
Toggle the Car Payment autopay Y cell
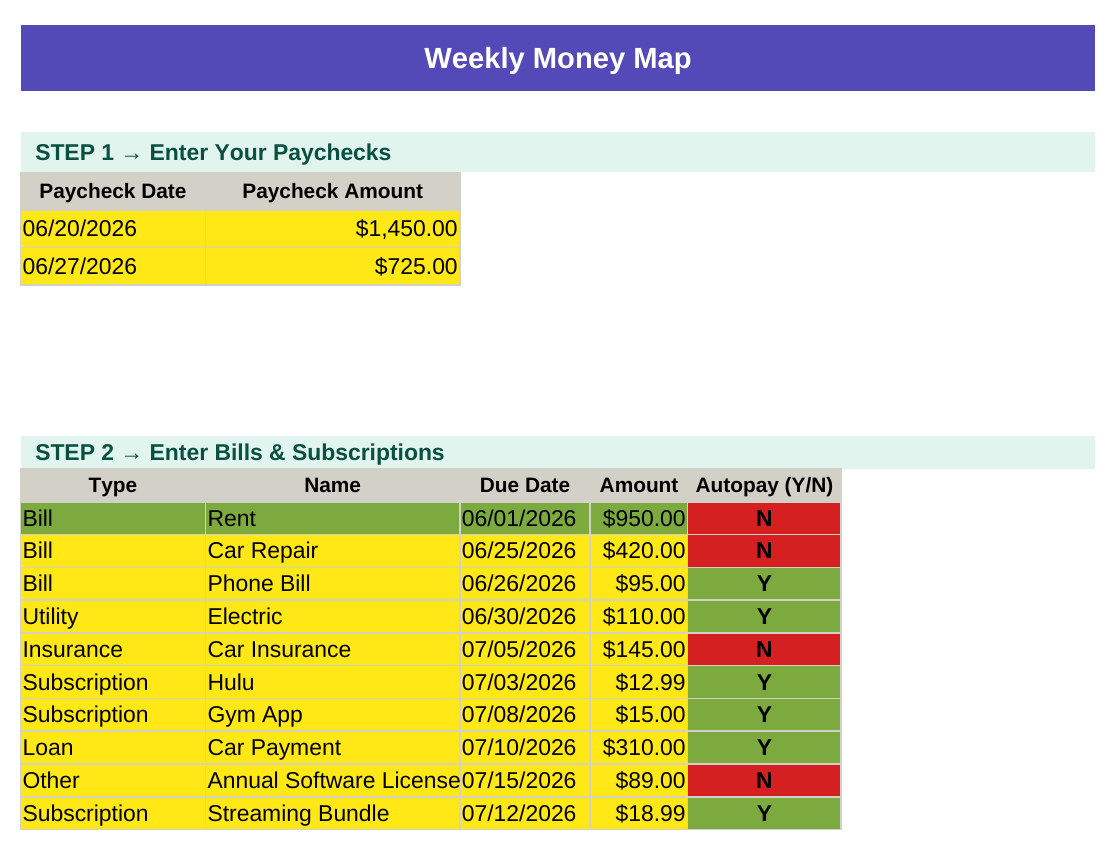764,747
